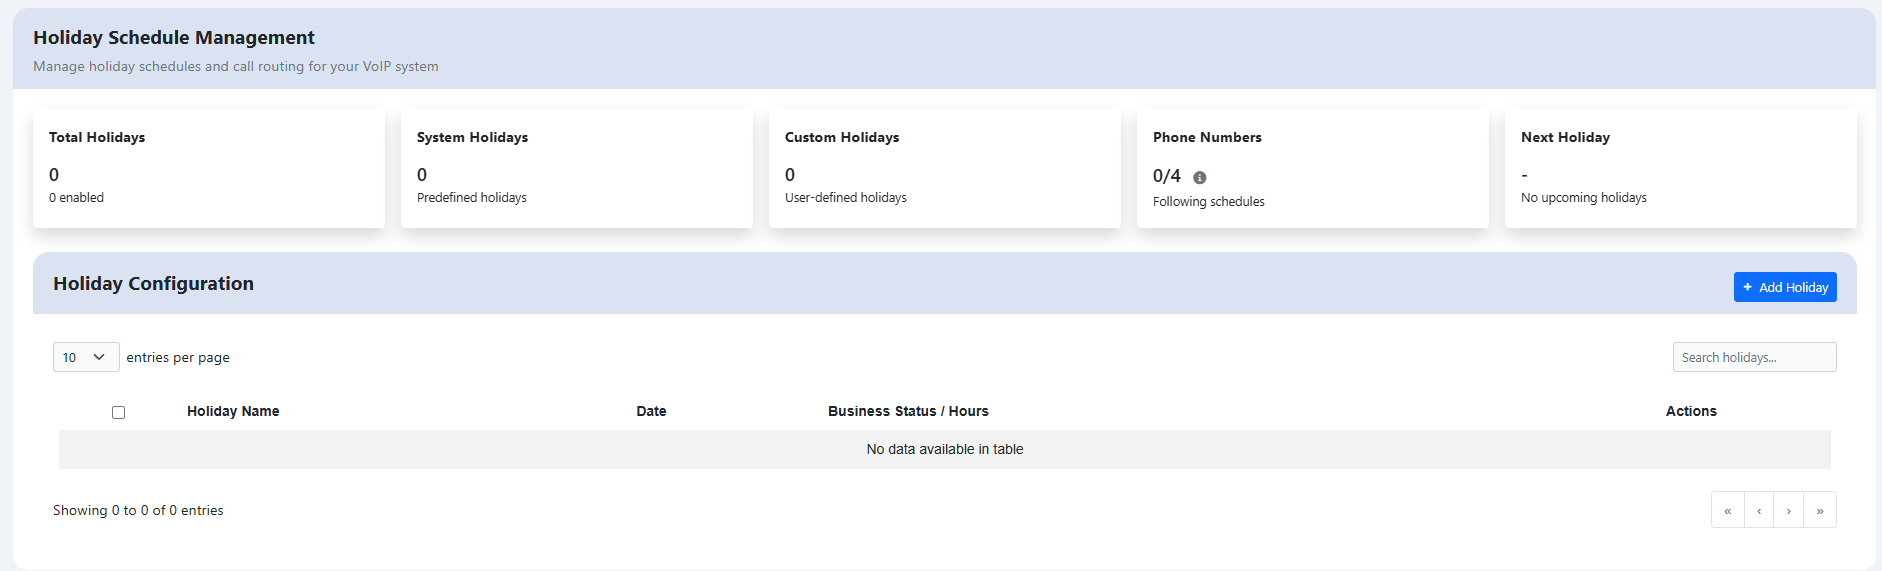Screen dimensions: 1882x571
Task: Jump to the last page of holidays
Action: [x=1820, y=510]
